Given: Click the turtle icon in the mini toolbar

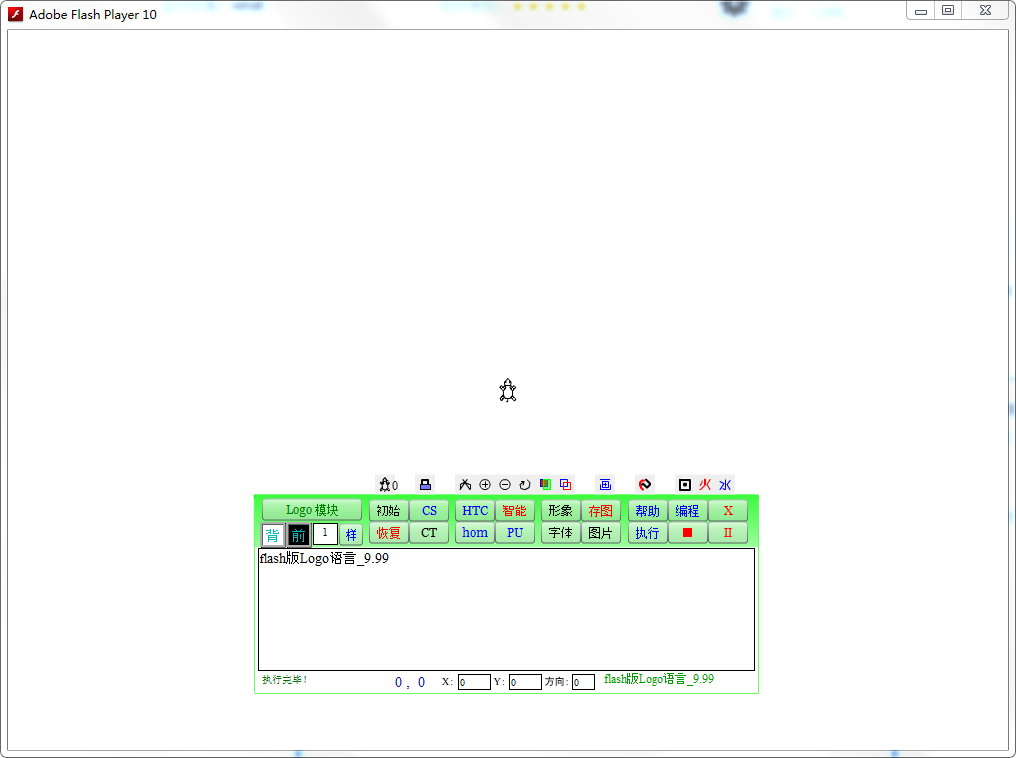Looking at the screenshot, I should pos(385,484).
